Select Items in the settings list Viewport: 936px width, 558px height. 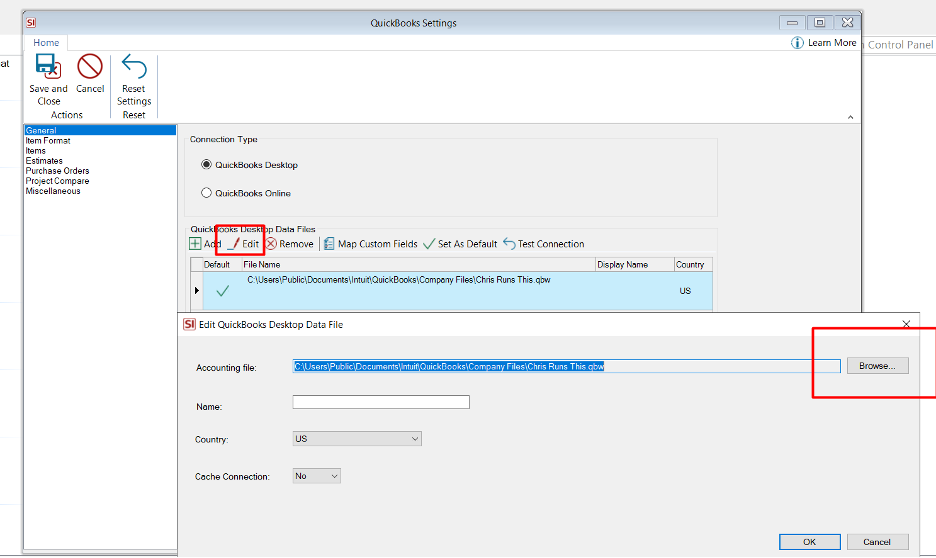(35, 151)
